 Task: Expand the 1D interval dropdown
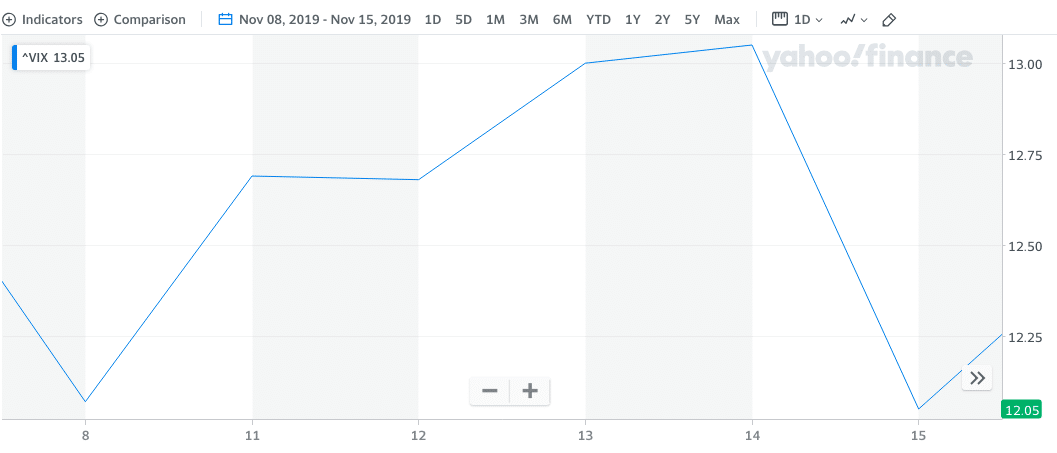[x=807, y=20]
